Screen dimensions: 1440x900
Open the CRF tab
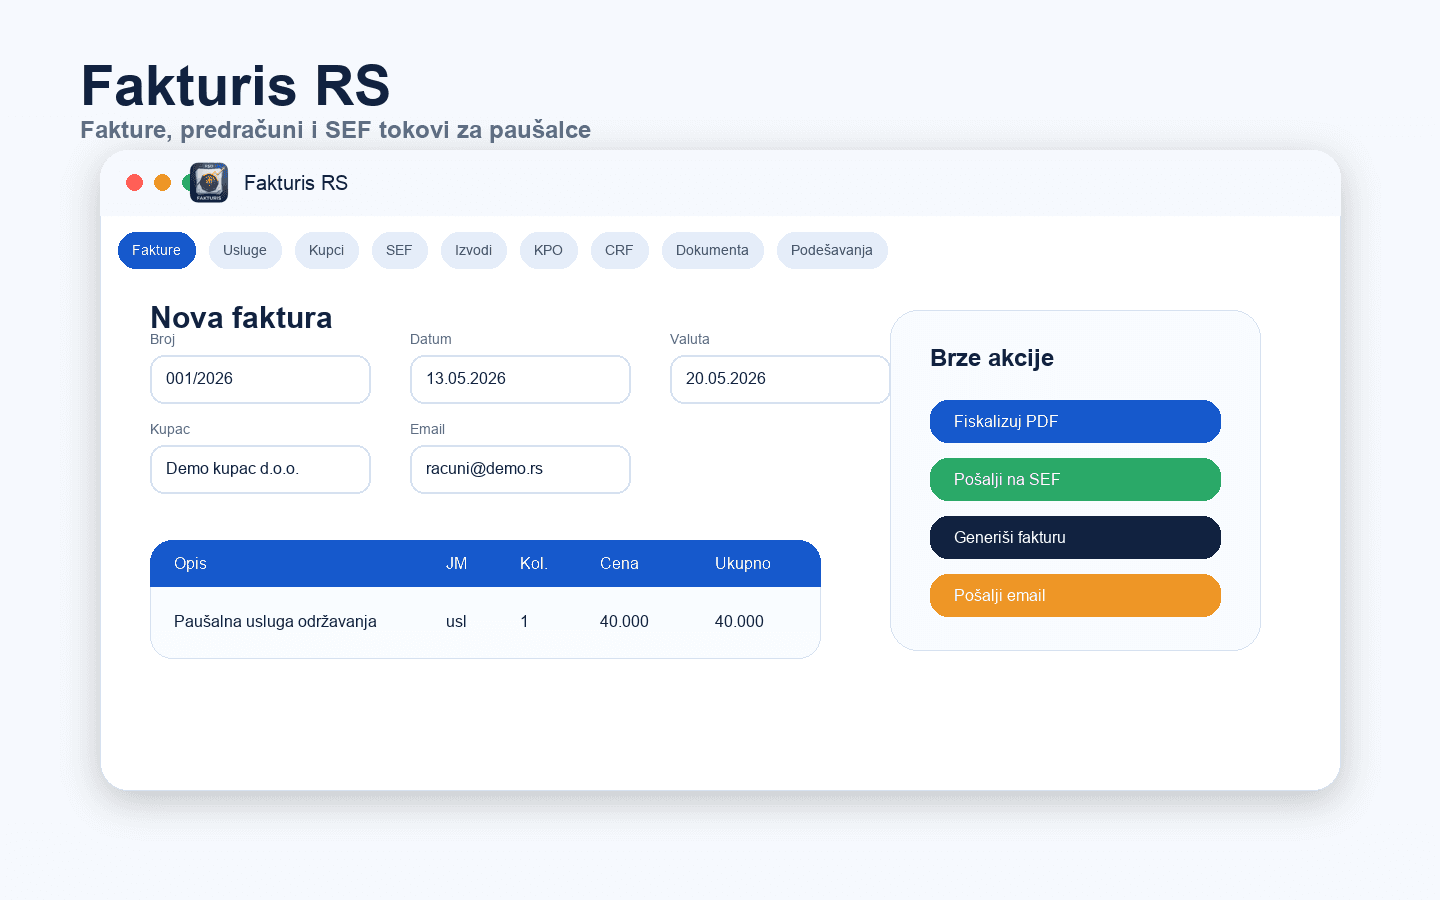pyautogui.click(x=619, y=250)
